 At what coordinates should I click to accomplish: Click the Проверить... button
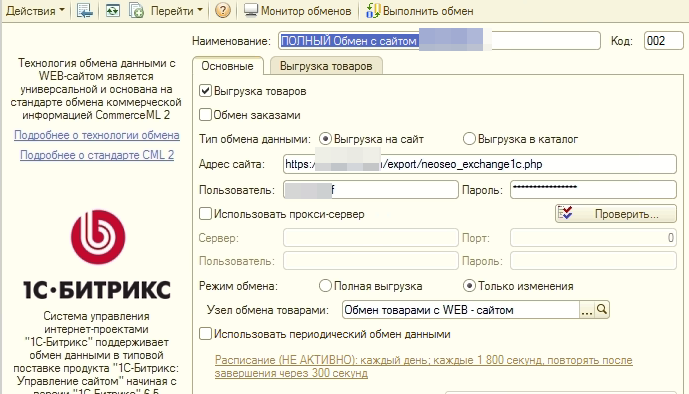click(616, 214)
